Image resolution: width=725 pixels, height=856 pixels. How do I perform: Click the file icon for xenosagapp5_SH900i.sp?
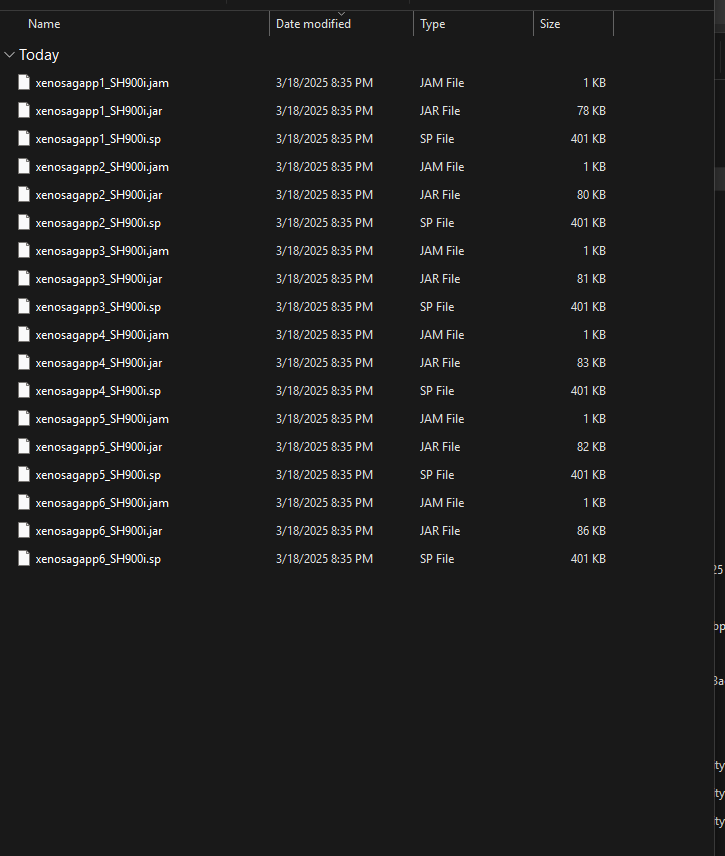point(24,475)
